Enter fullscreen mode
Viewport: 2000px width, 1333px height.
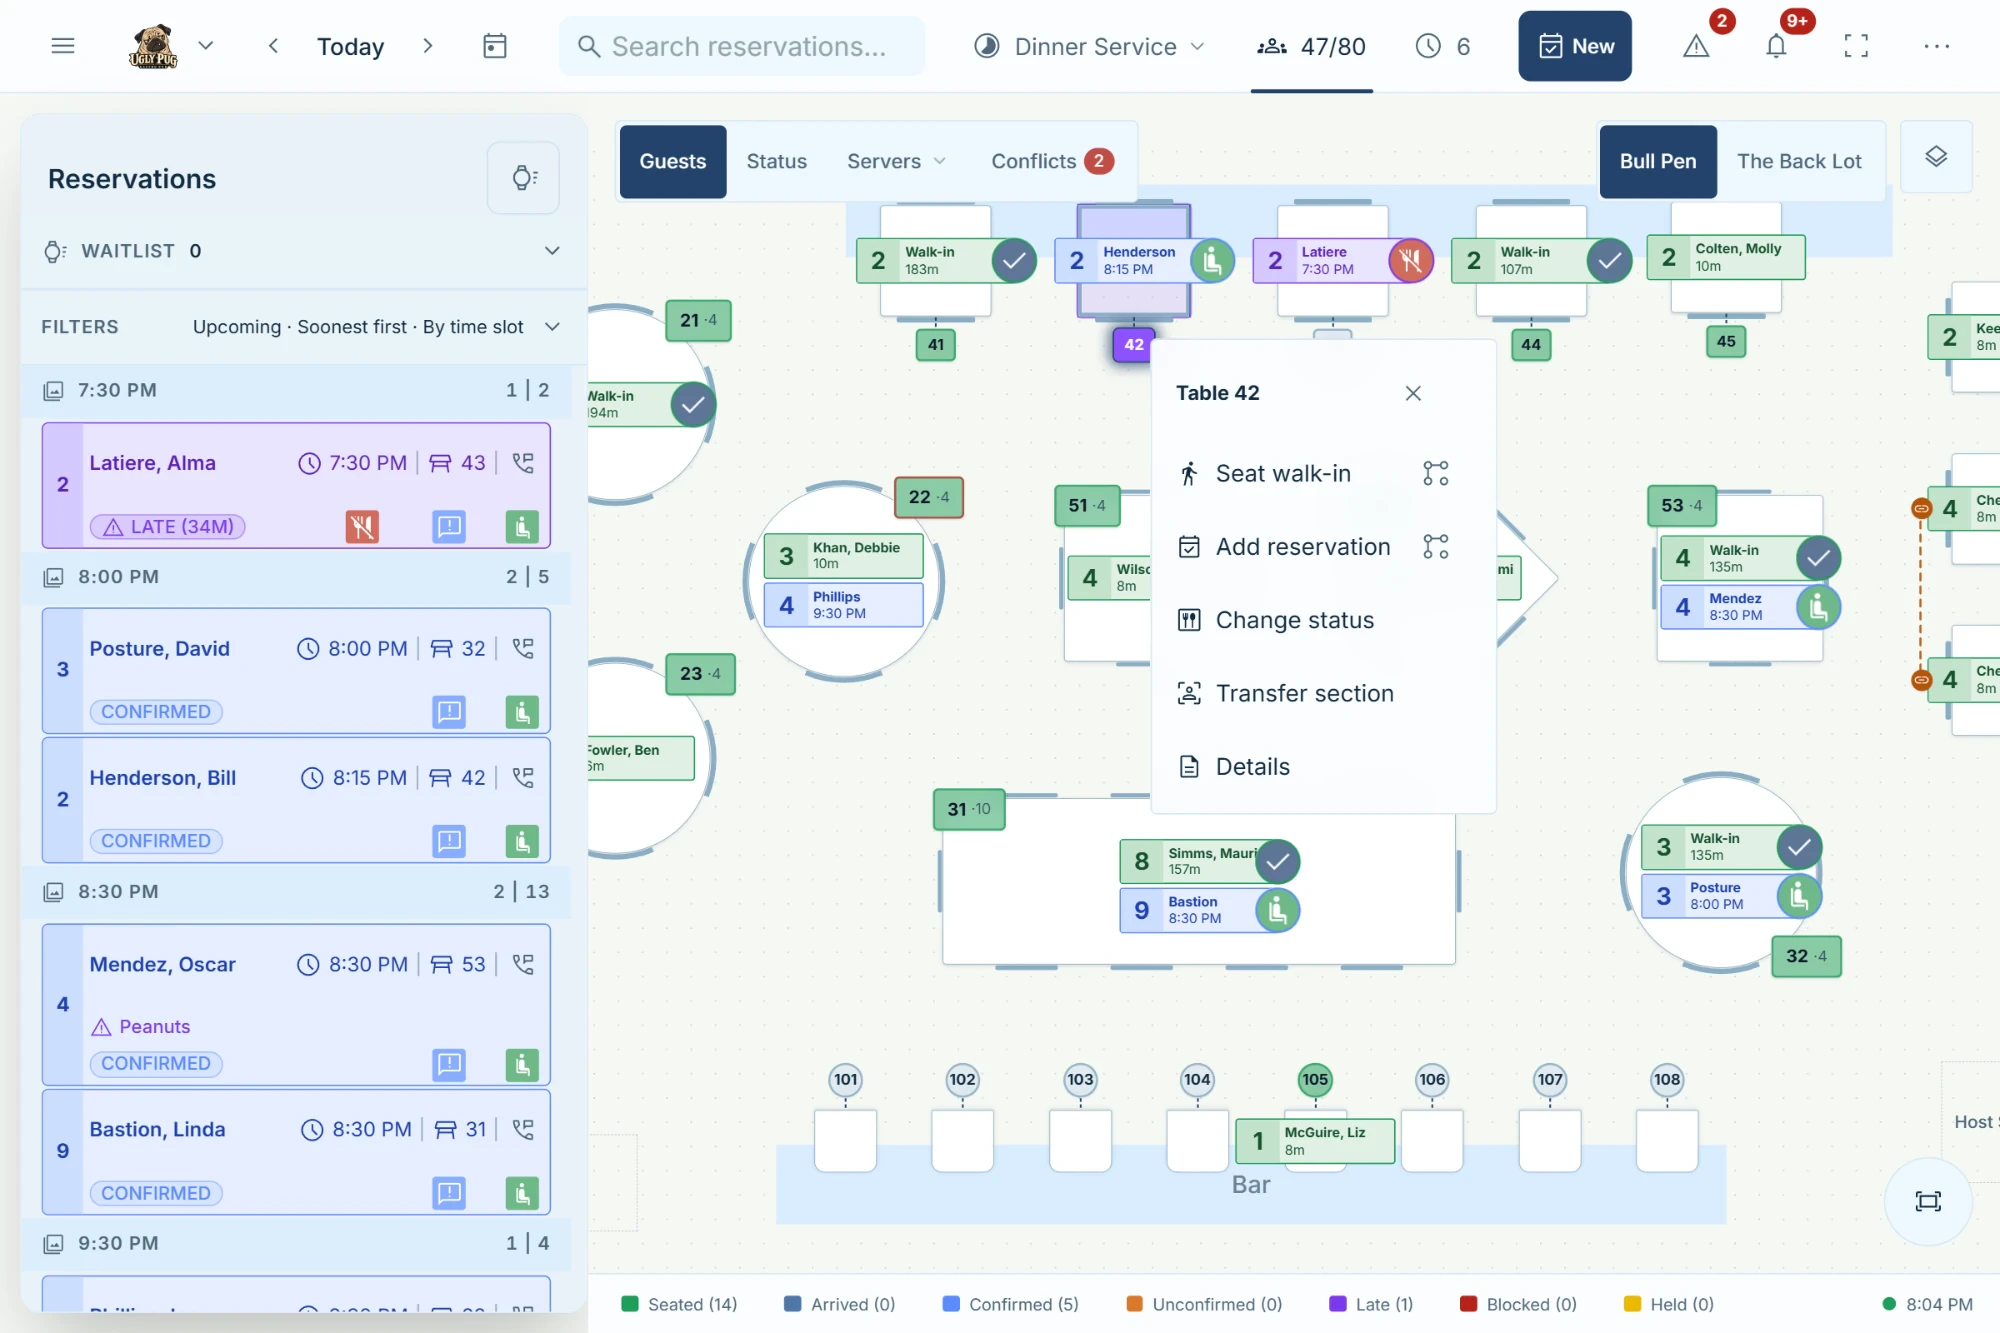point(1856,46)
